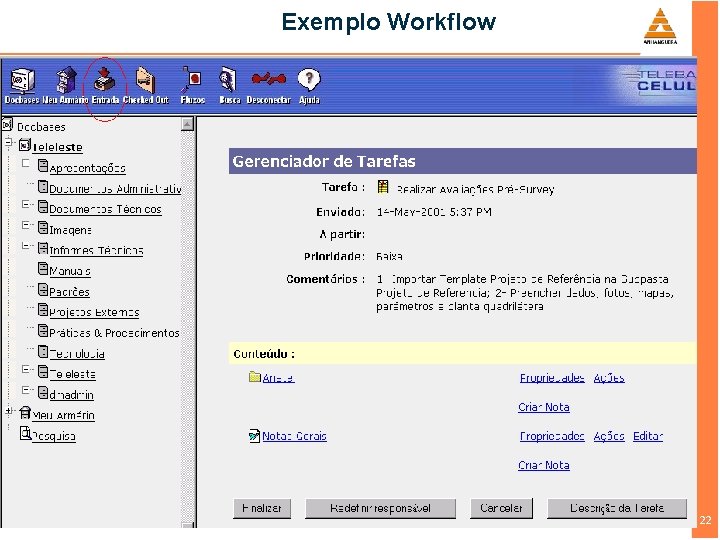Viewport: 720px width, 540px height.
Task: Click the tree panel scroll-up arrow
Action: pos(187,124)
